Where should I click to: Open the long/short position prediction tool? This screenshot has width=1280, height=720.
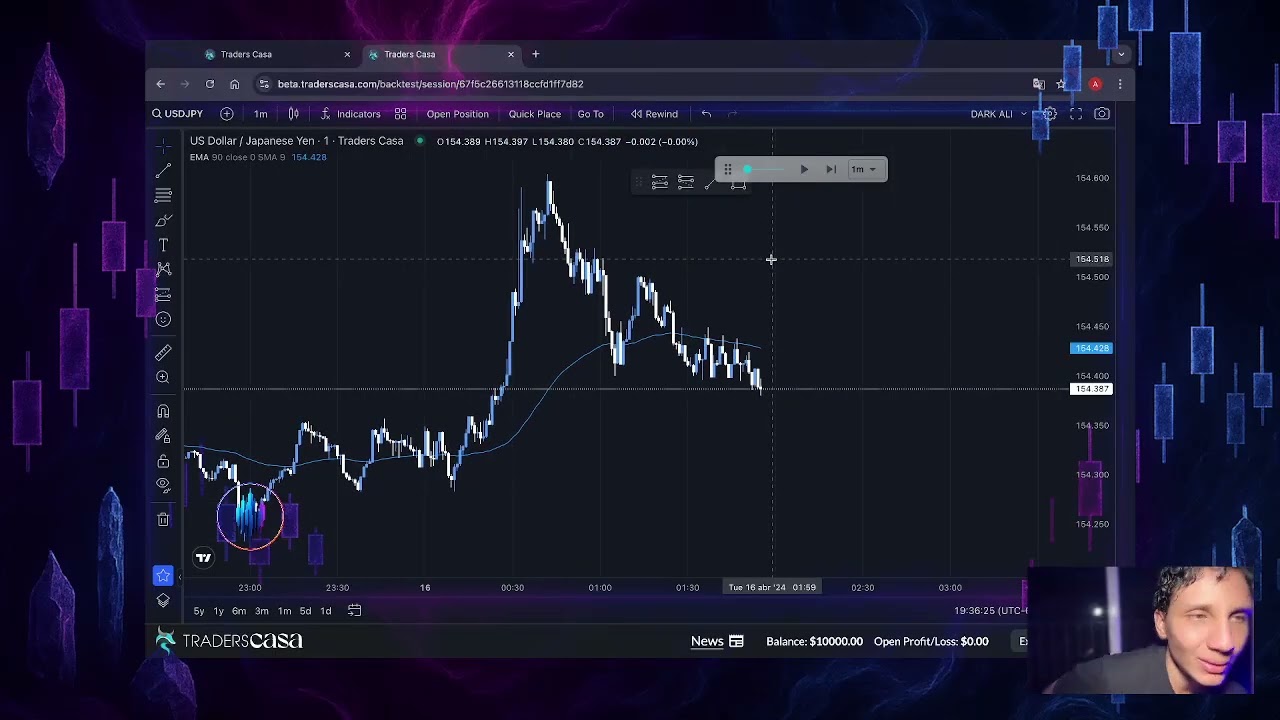pos(163,294)
